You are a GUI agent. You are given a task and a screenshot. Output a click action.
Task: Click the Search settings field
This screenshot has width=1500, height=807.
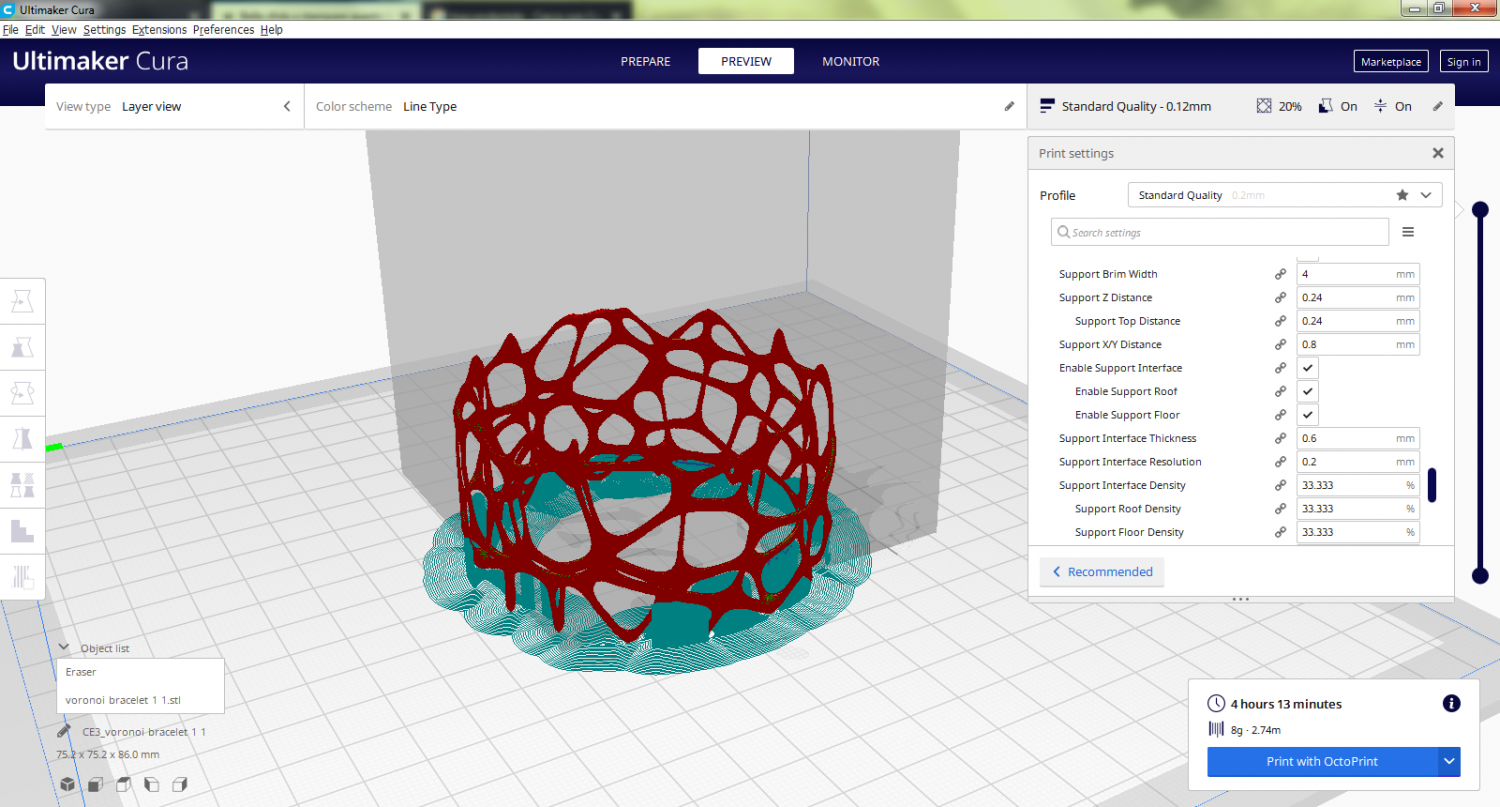click(1220, 232)
